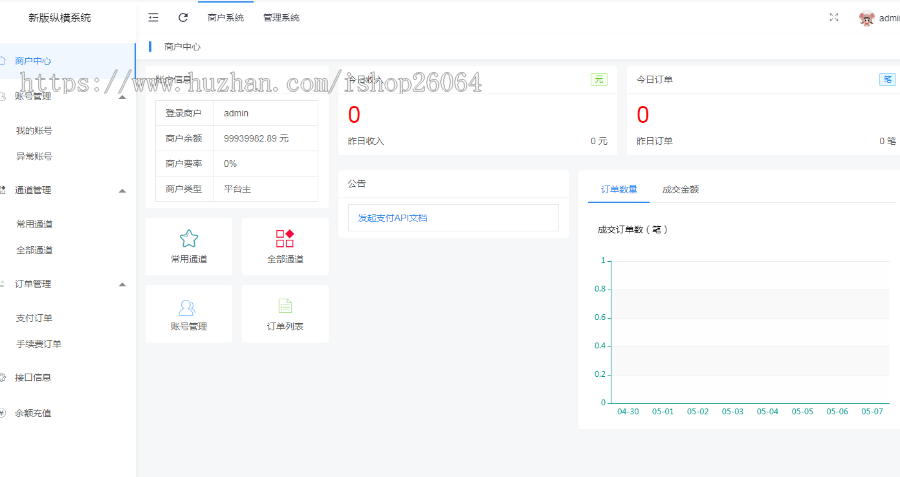The height and width of the screenshot is (477, 900).
Task: Click the 订单列表 shortcut card label
Action: pyautogui.click(x=285, y=326)
